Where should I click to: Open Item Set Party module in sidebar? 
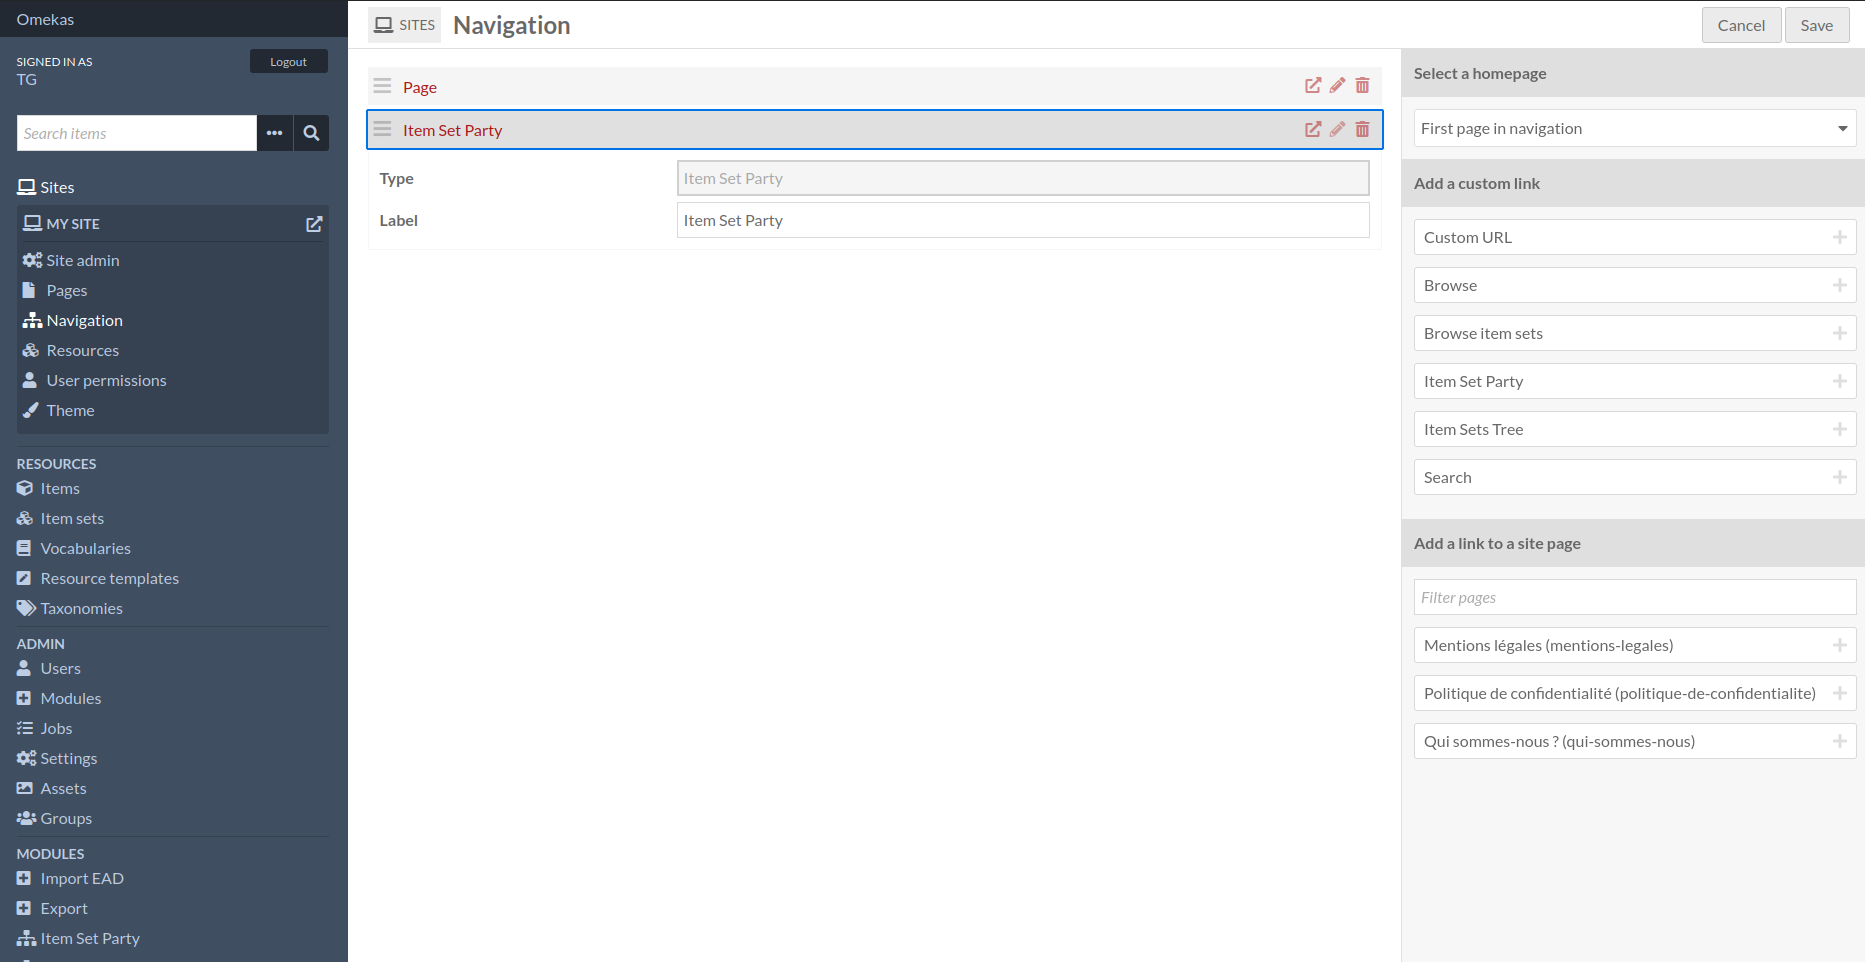click(x=79, y=938)
